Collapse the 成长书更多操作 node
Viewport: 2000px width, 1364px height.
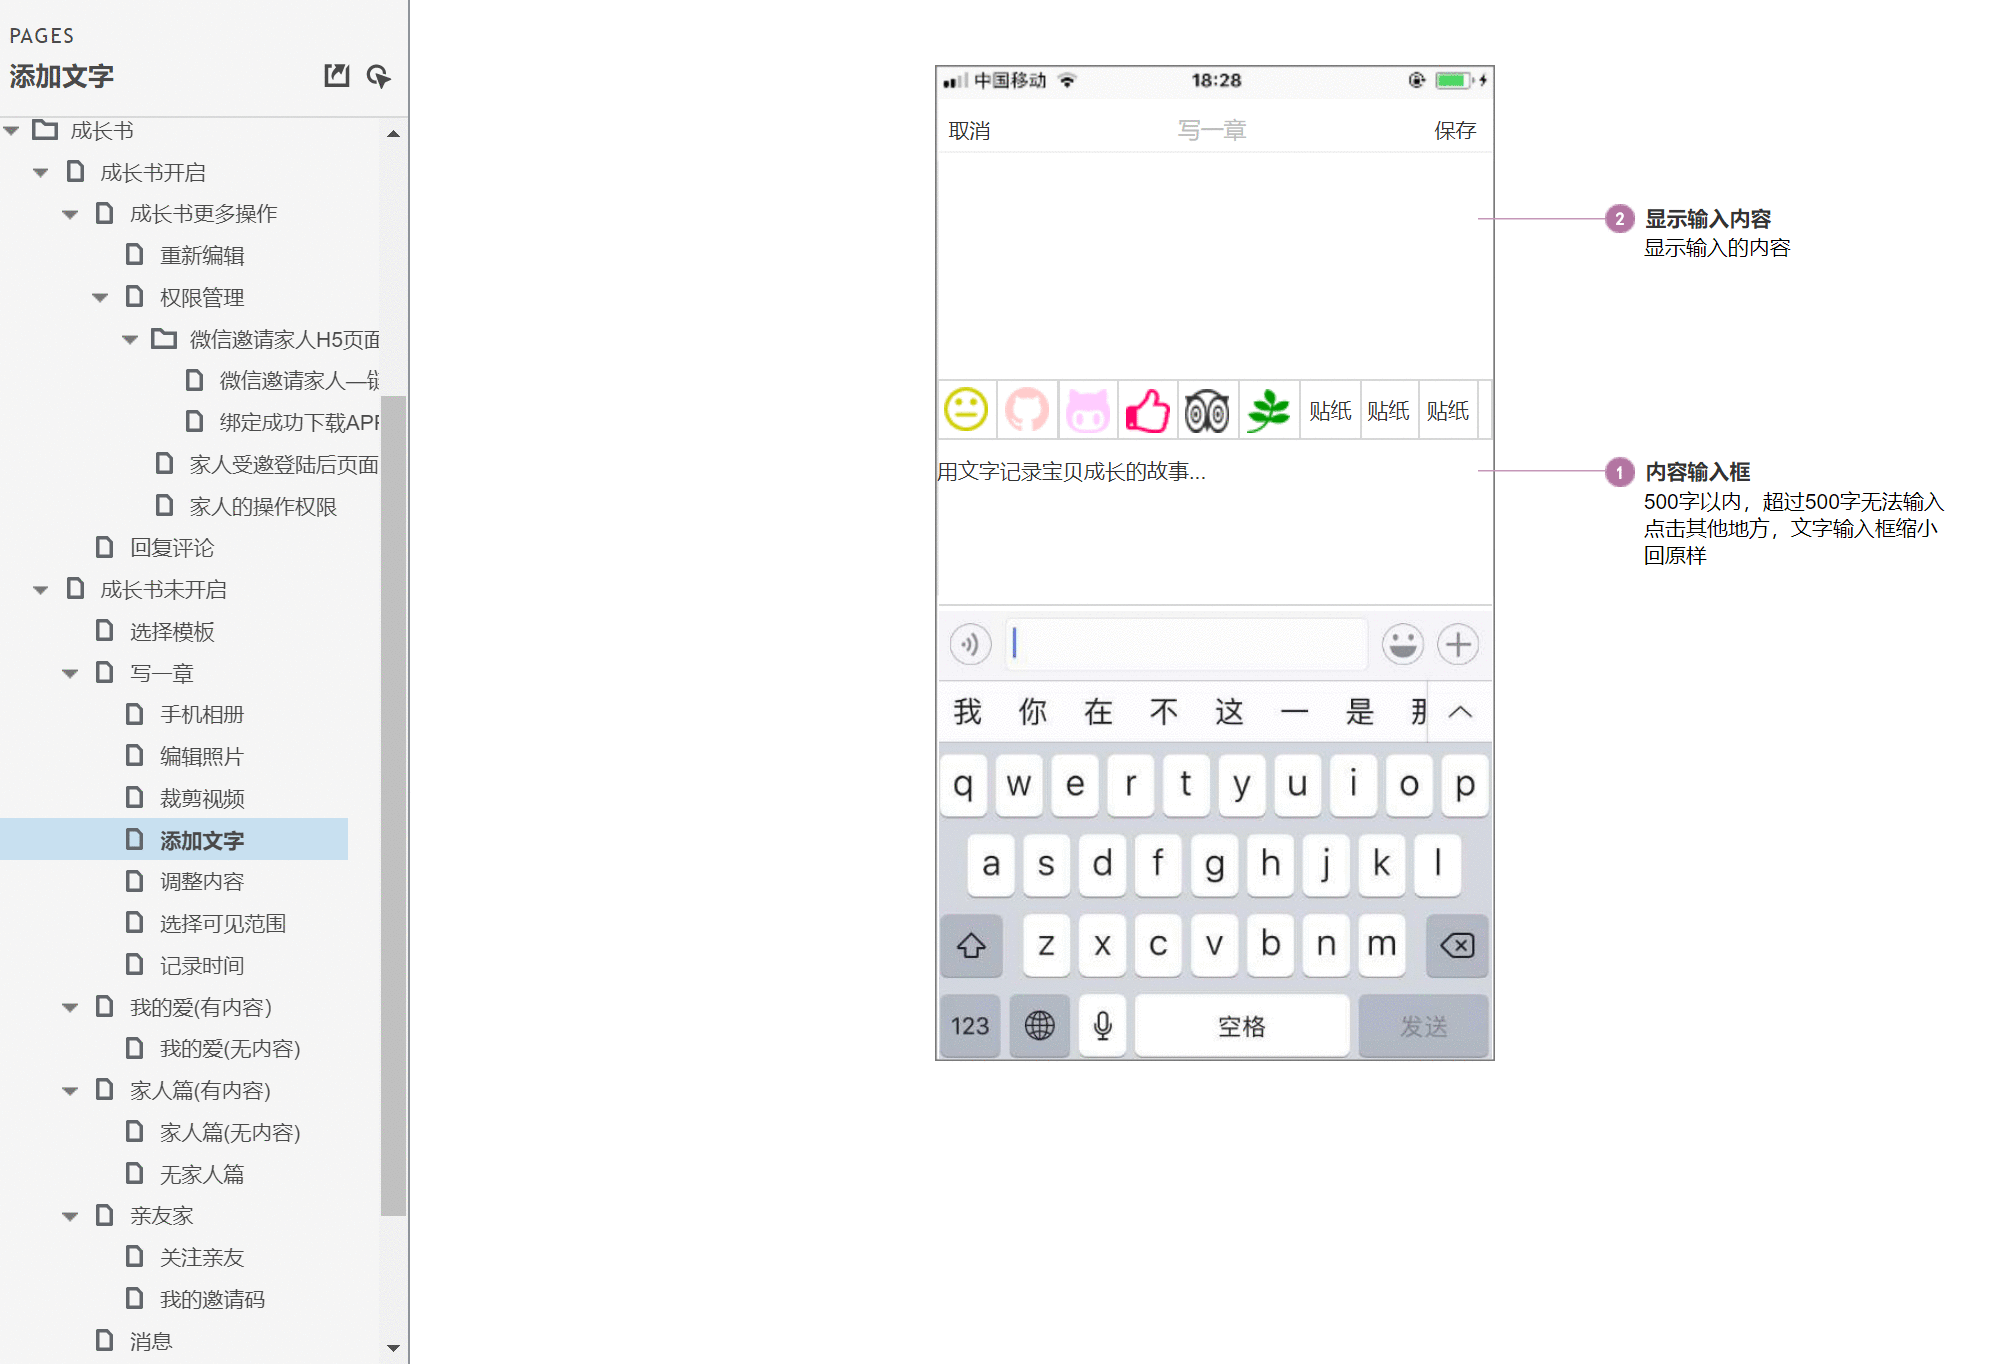[71, 214]
